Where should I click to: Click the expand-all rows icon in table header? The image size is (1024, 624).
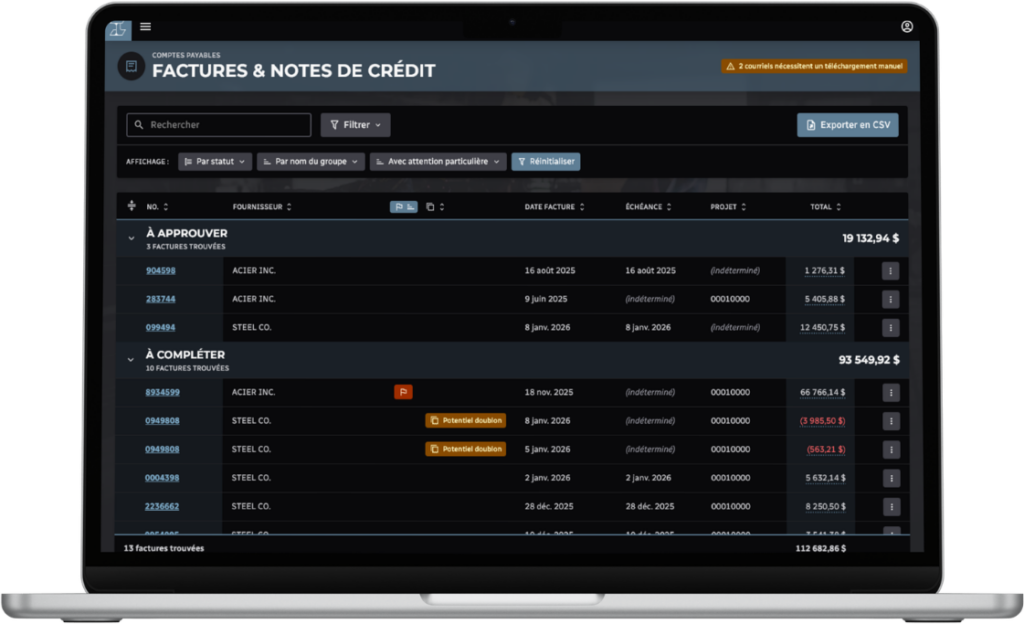(x=131, y=207)
